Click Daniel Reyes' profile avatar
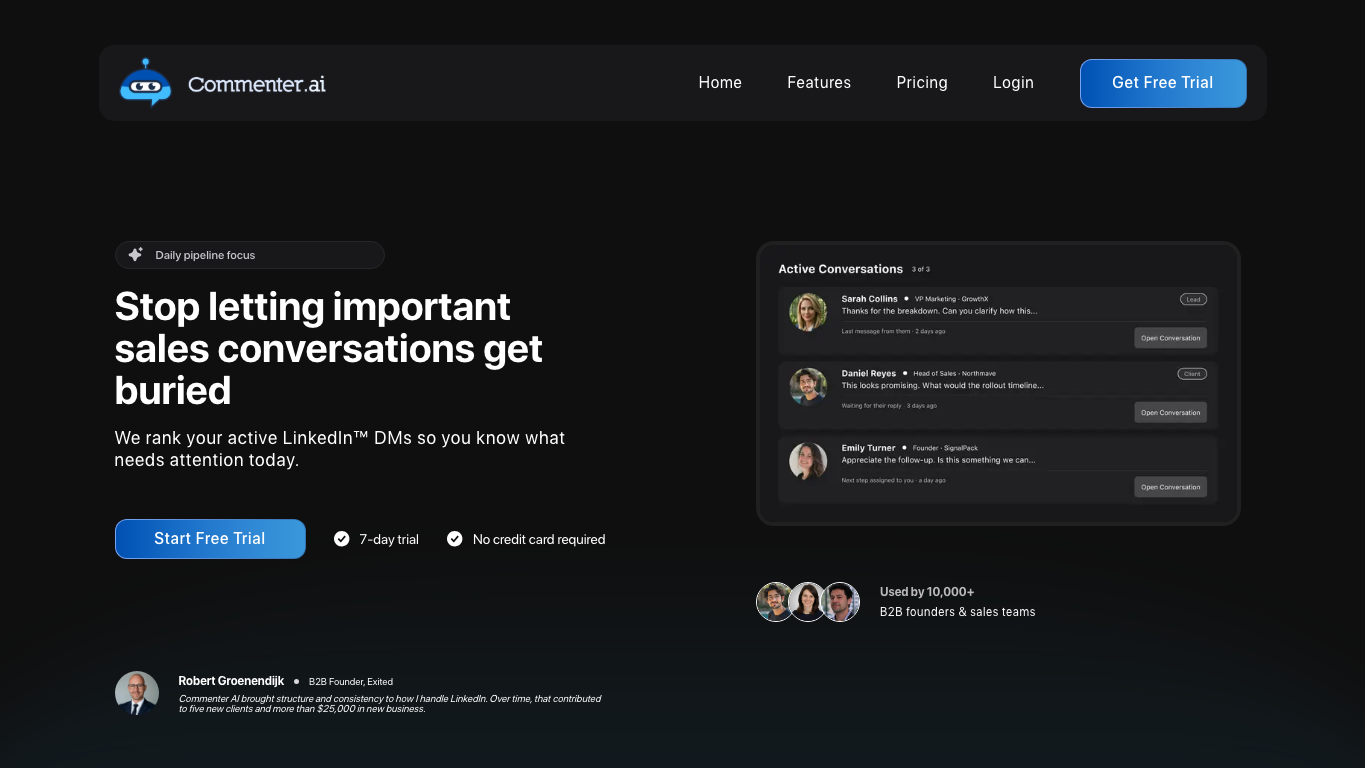Screen dimensions: 1365x768 tap(808, 387)
